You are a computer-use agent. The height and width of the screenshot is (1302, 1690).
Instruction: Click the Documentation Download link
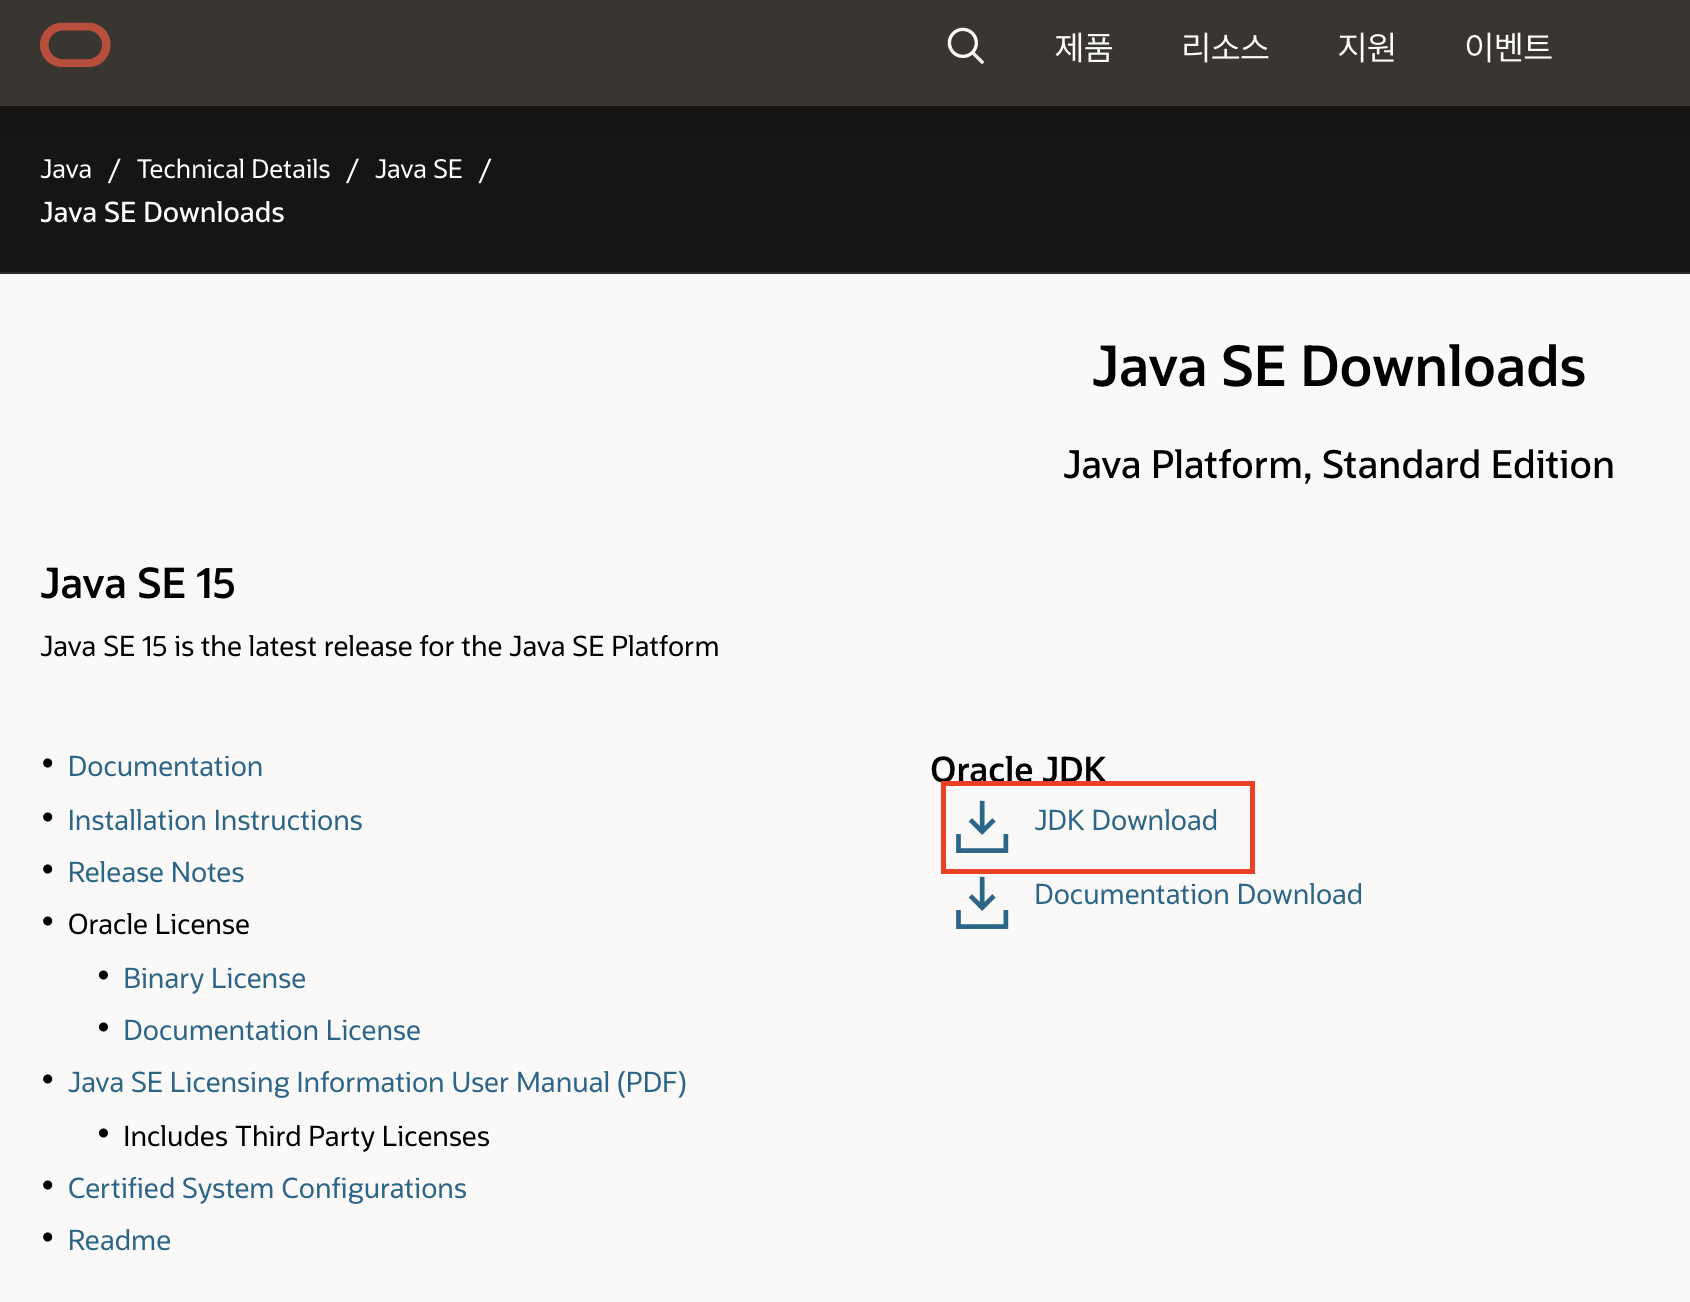point(1198,894)
